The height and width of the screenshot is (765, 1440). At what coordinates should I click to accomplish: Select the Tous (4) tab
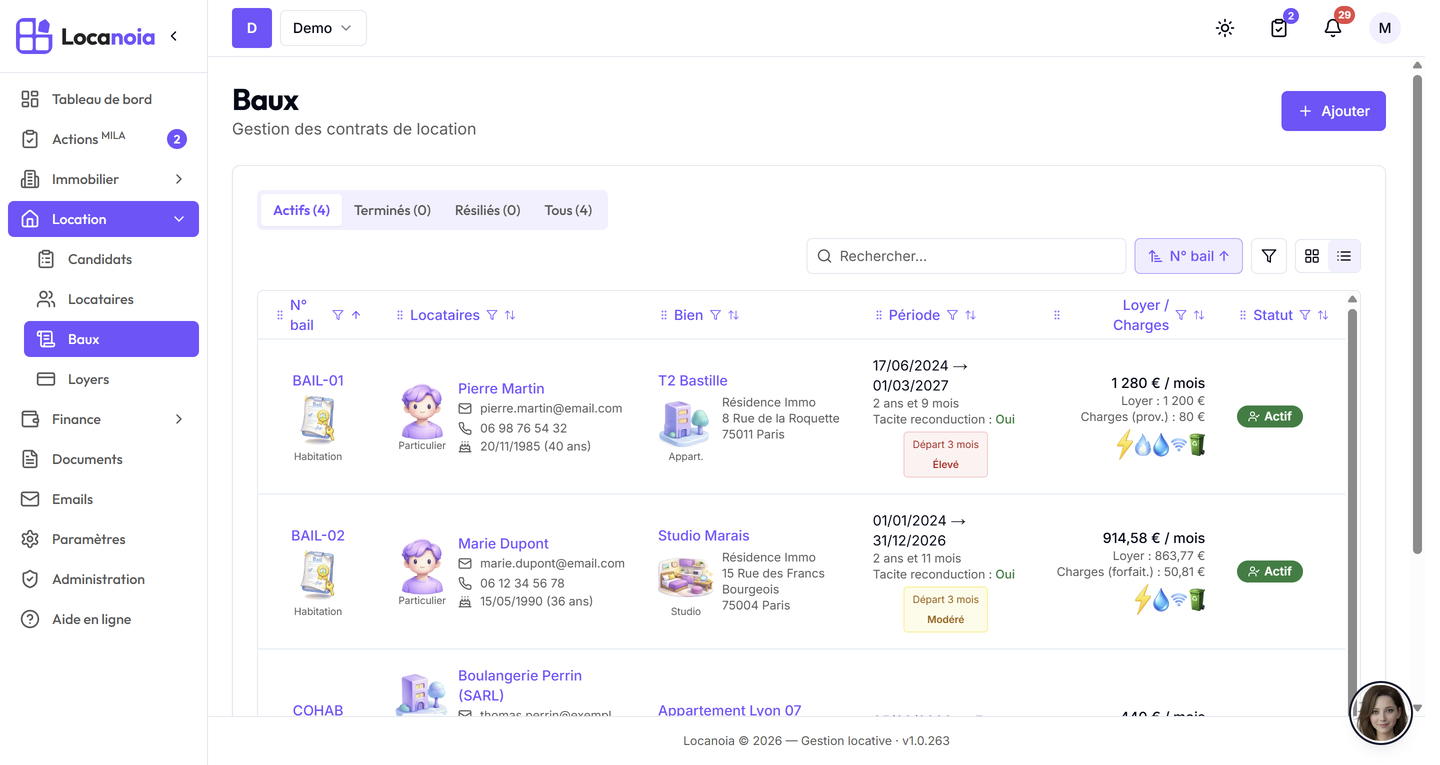(x=568, y=210)
